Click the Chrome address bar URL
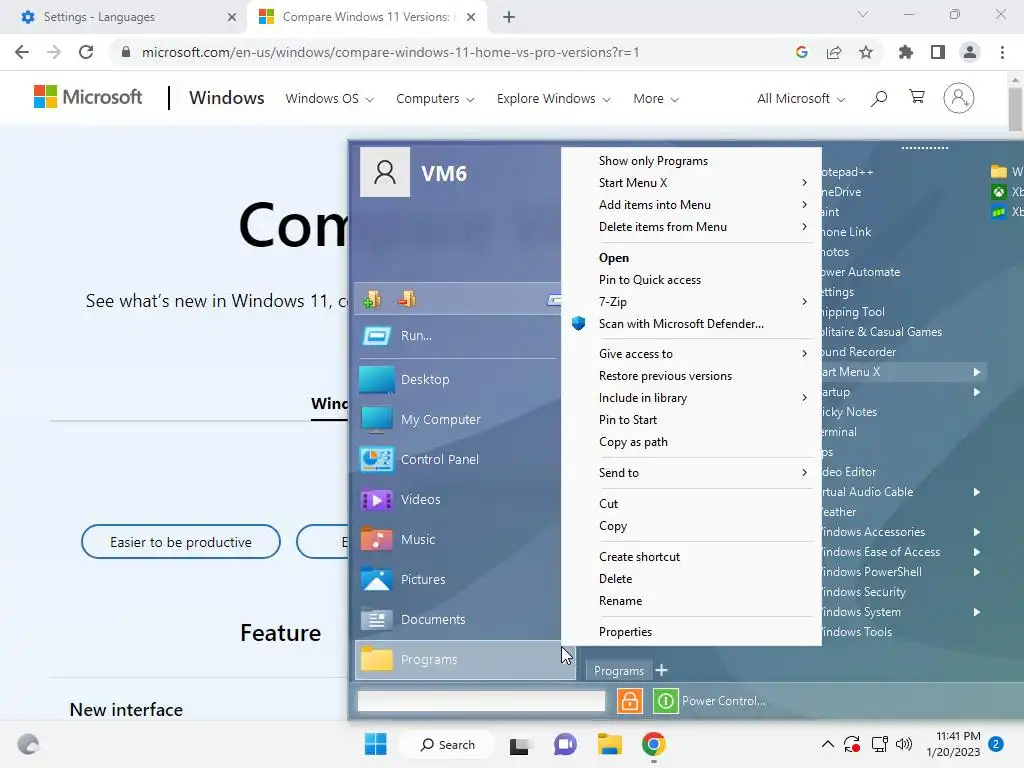Viewport: 1024px width, 768px height. [391, 52]
